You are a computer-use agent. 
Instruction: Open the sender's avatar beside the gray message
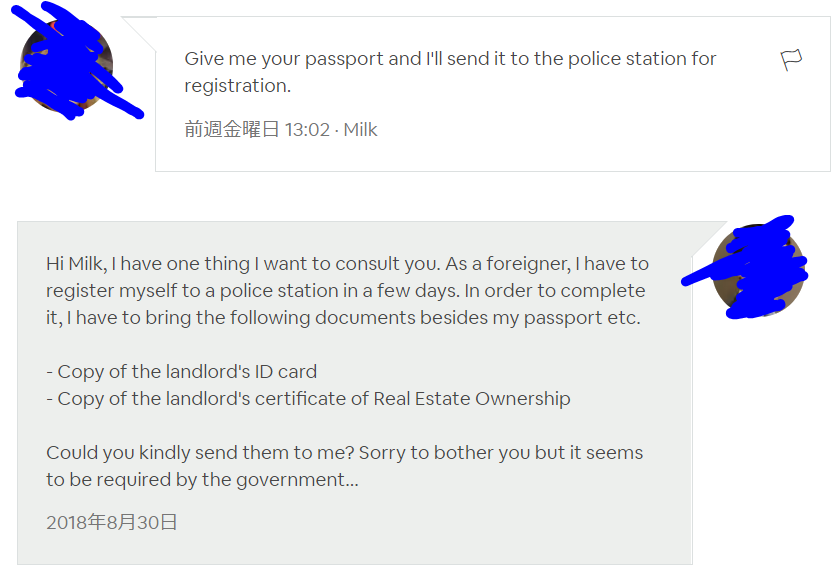tap(758, 270)
